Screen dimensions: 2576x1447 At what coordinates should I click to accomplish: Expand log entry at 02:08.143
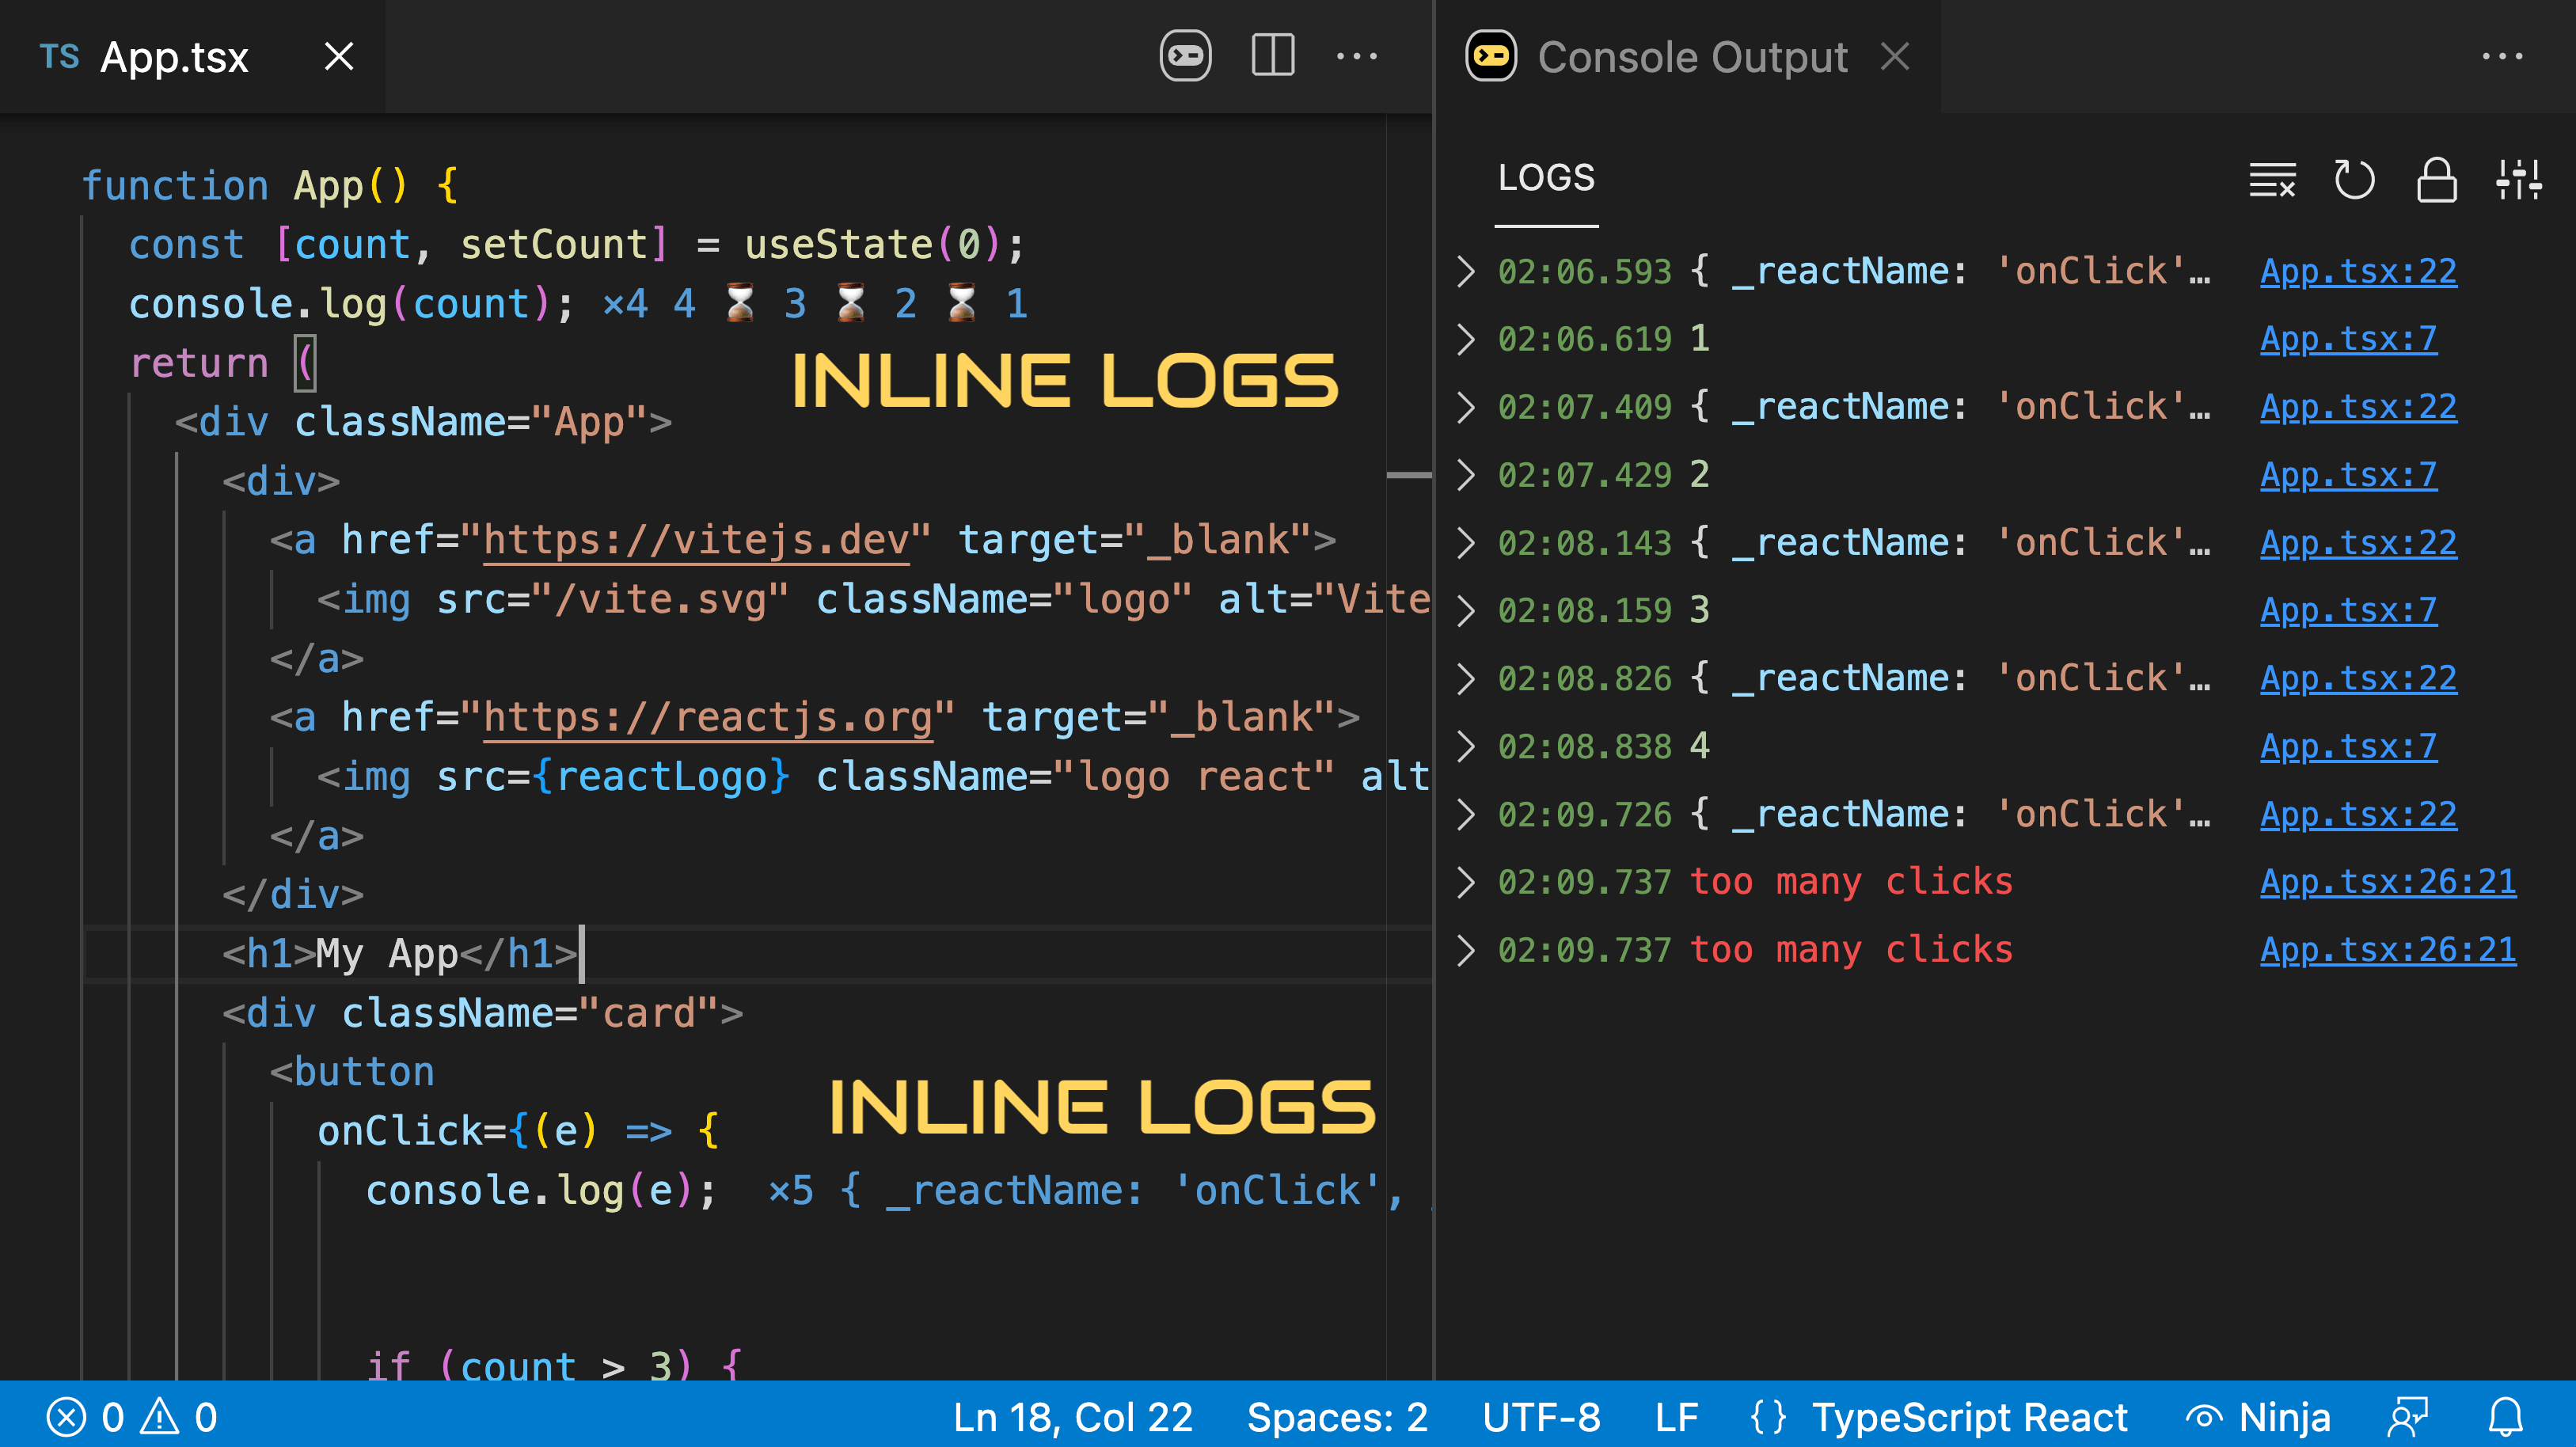pyautogui.click(x=1466, y=543)
